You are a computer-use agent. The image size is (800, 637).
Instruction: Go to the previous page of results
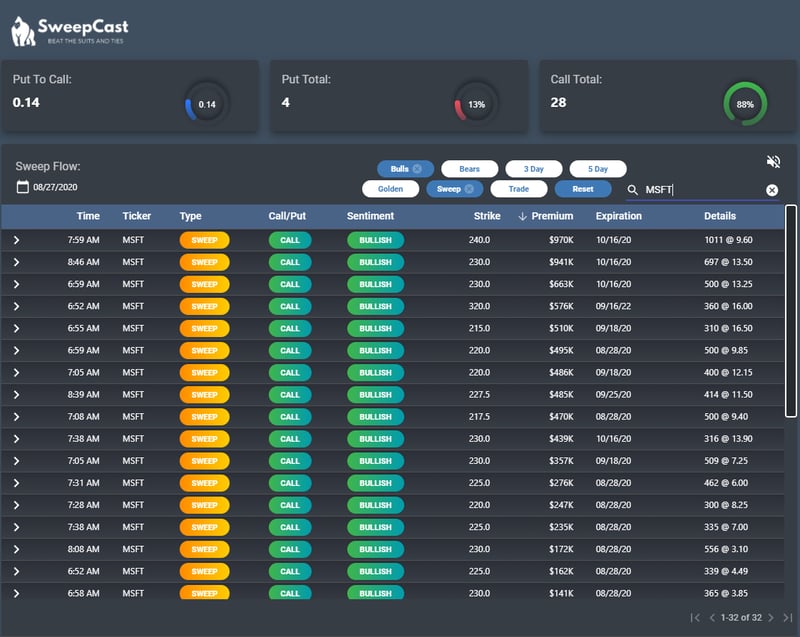[712, 618]
